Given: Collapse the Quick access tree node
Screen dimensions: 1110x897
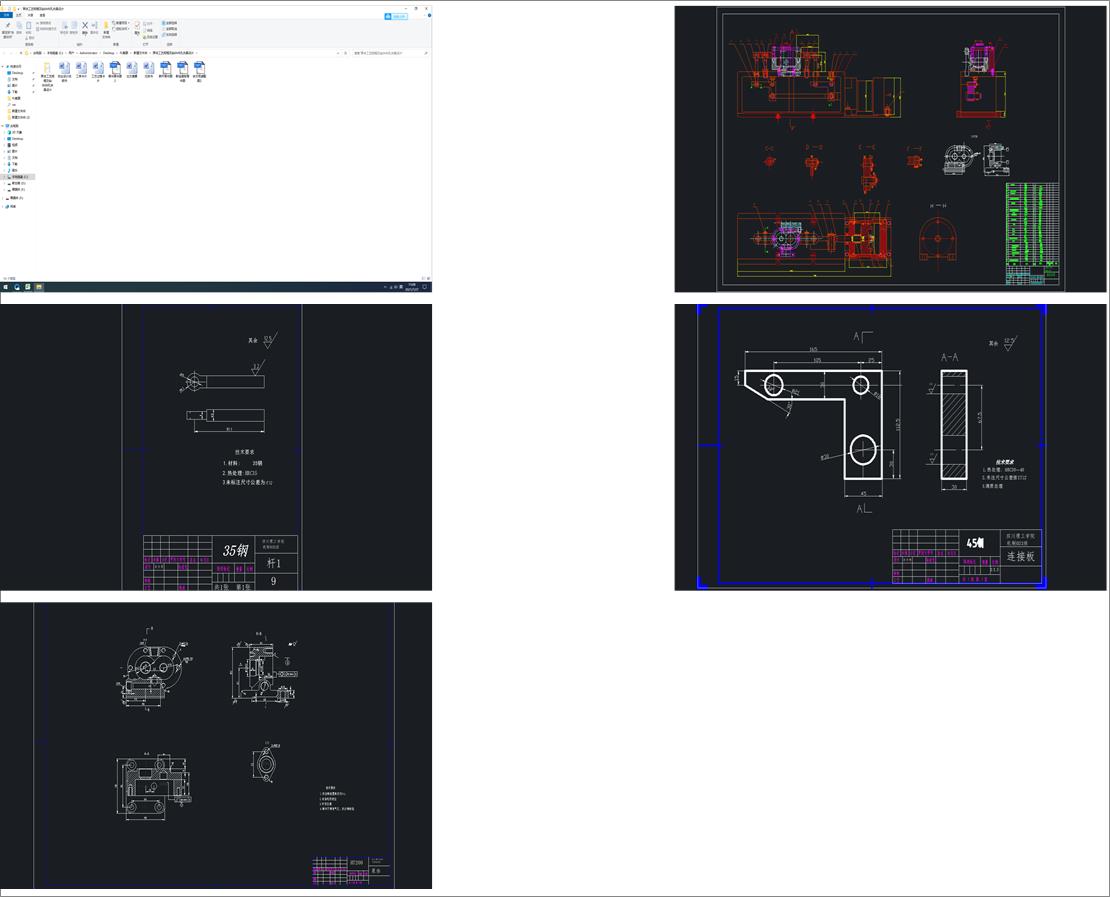Looking at the screenshot, I should tap(2, 67).
